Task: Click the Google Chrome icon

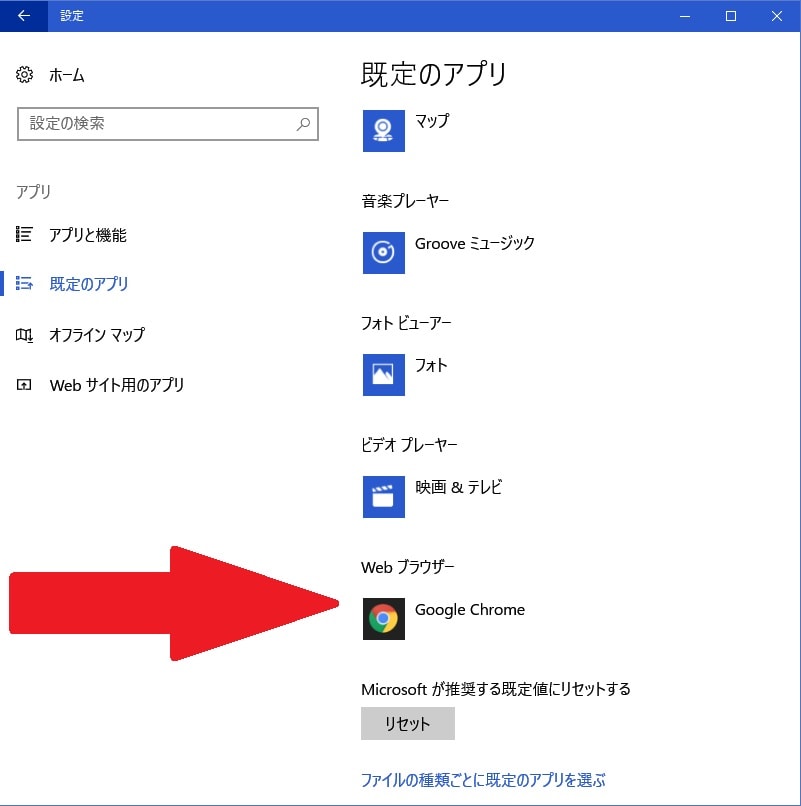Action: point(384,619)
